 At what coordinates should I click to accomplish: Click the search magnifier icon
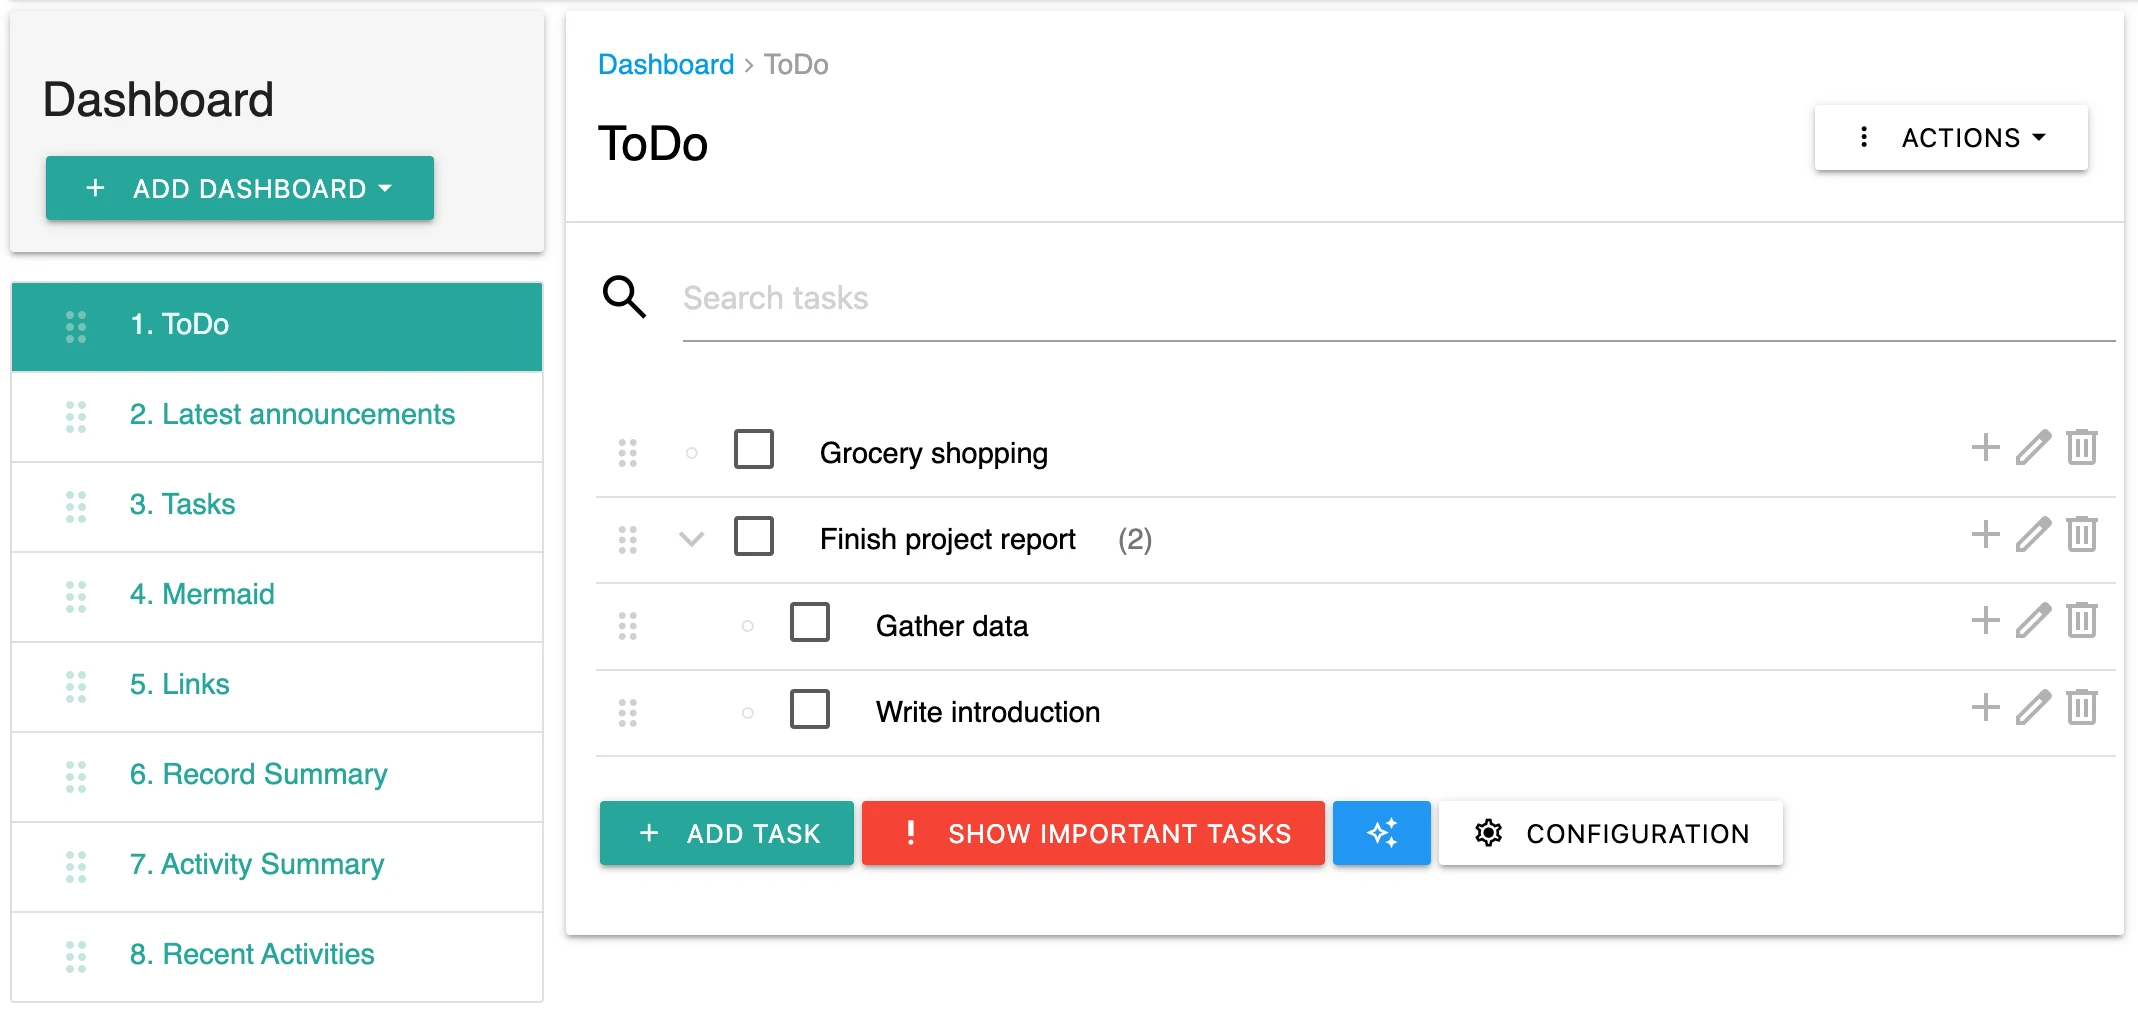[x=624, y=297]
